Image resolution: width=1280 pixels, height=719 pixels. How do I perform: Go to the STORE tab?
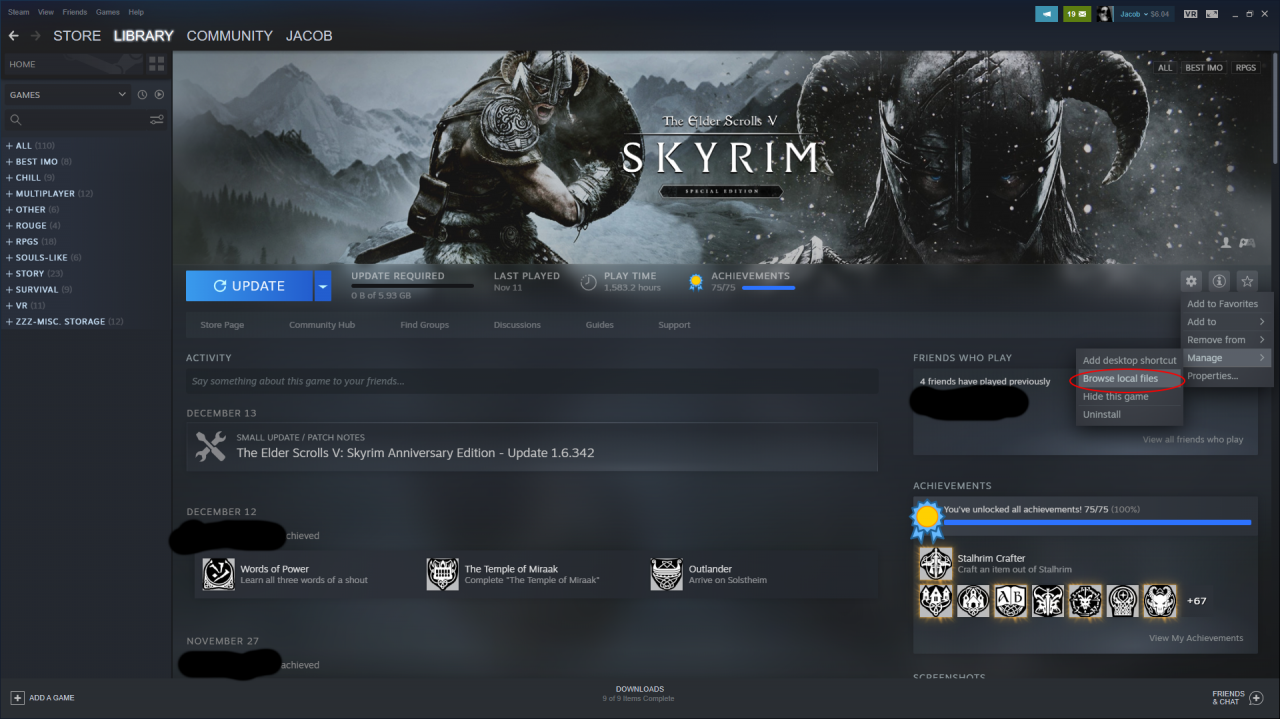[x=77, y=36]
